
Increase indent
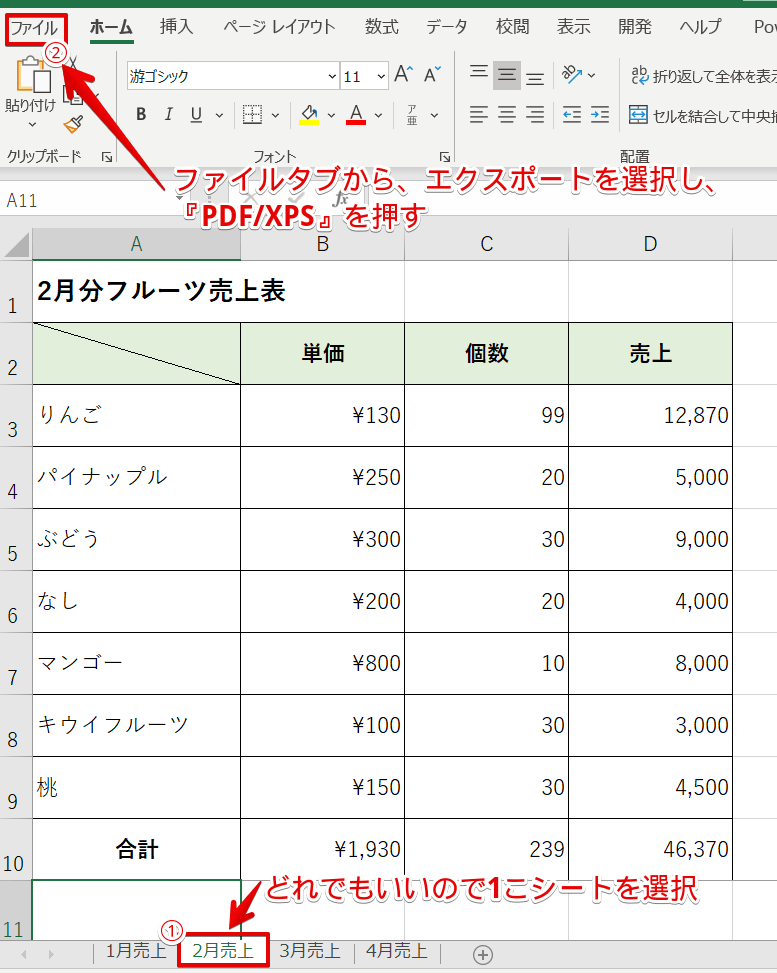[x=600, y=115]
